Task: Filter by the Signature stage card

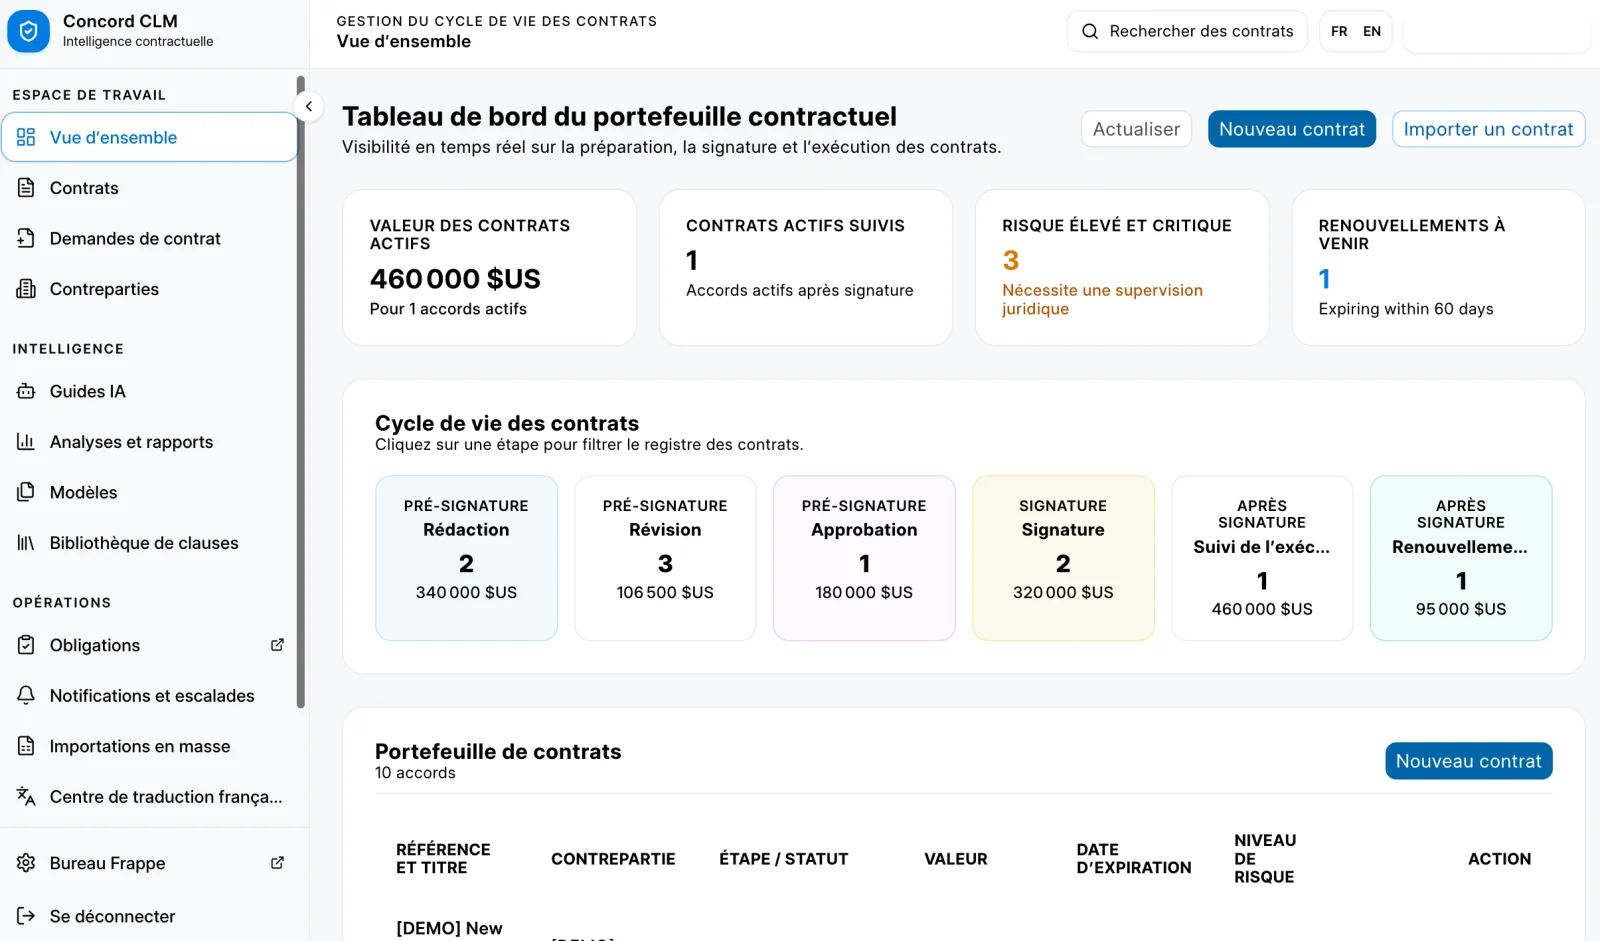Action: 1063,558
